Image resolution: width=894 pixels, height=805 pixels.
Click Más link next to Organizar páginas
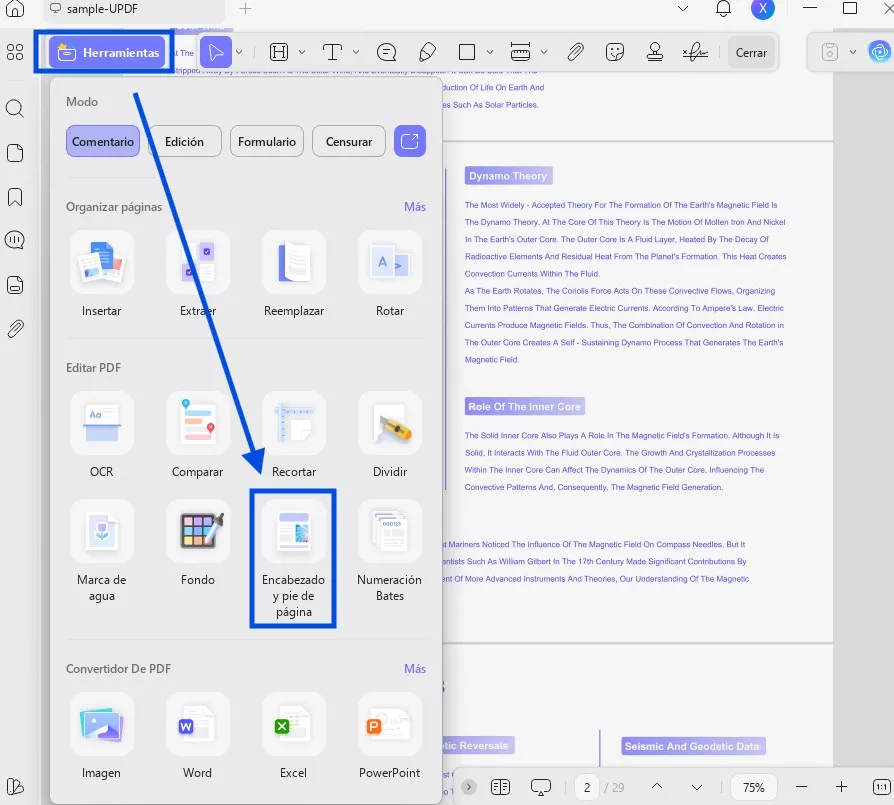[415, 206]
